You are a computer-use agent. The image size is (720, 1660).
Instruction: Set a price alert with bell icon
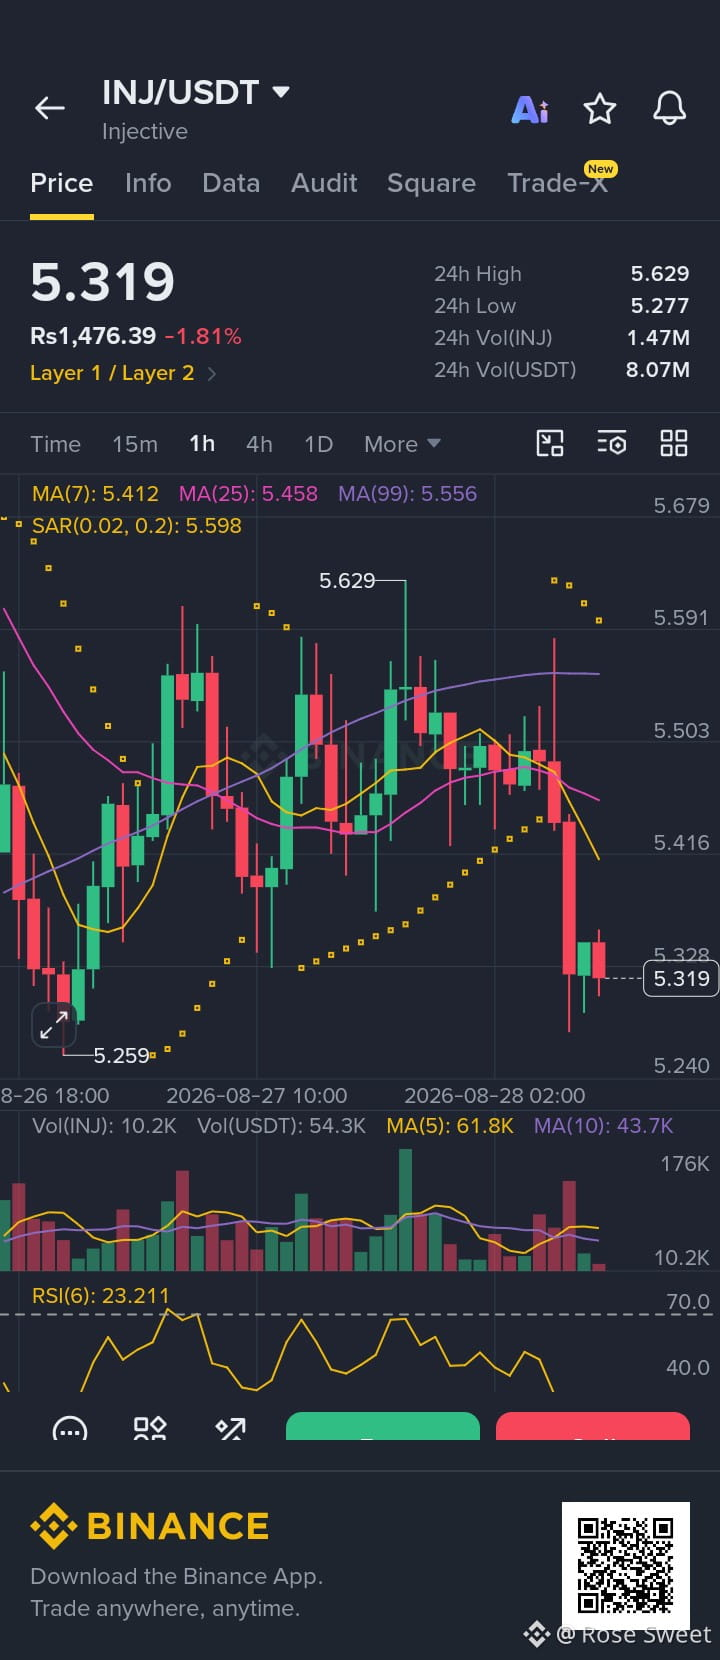(x=669, y=108)
